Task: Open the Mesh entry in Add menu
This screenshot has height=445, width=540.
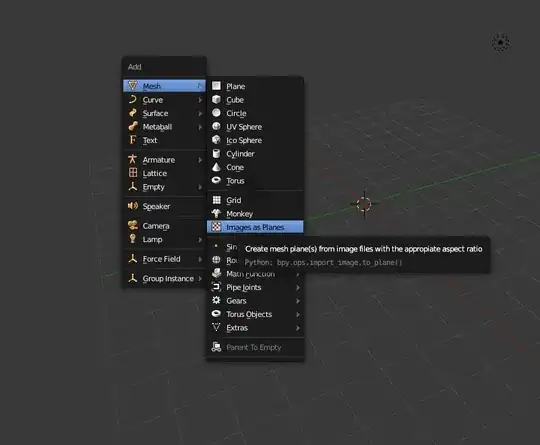Action: pos(164,86)
